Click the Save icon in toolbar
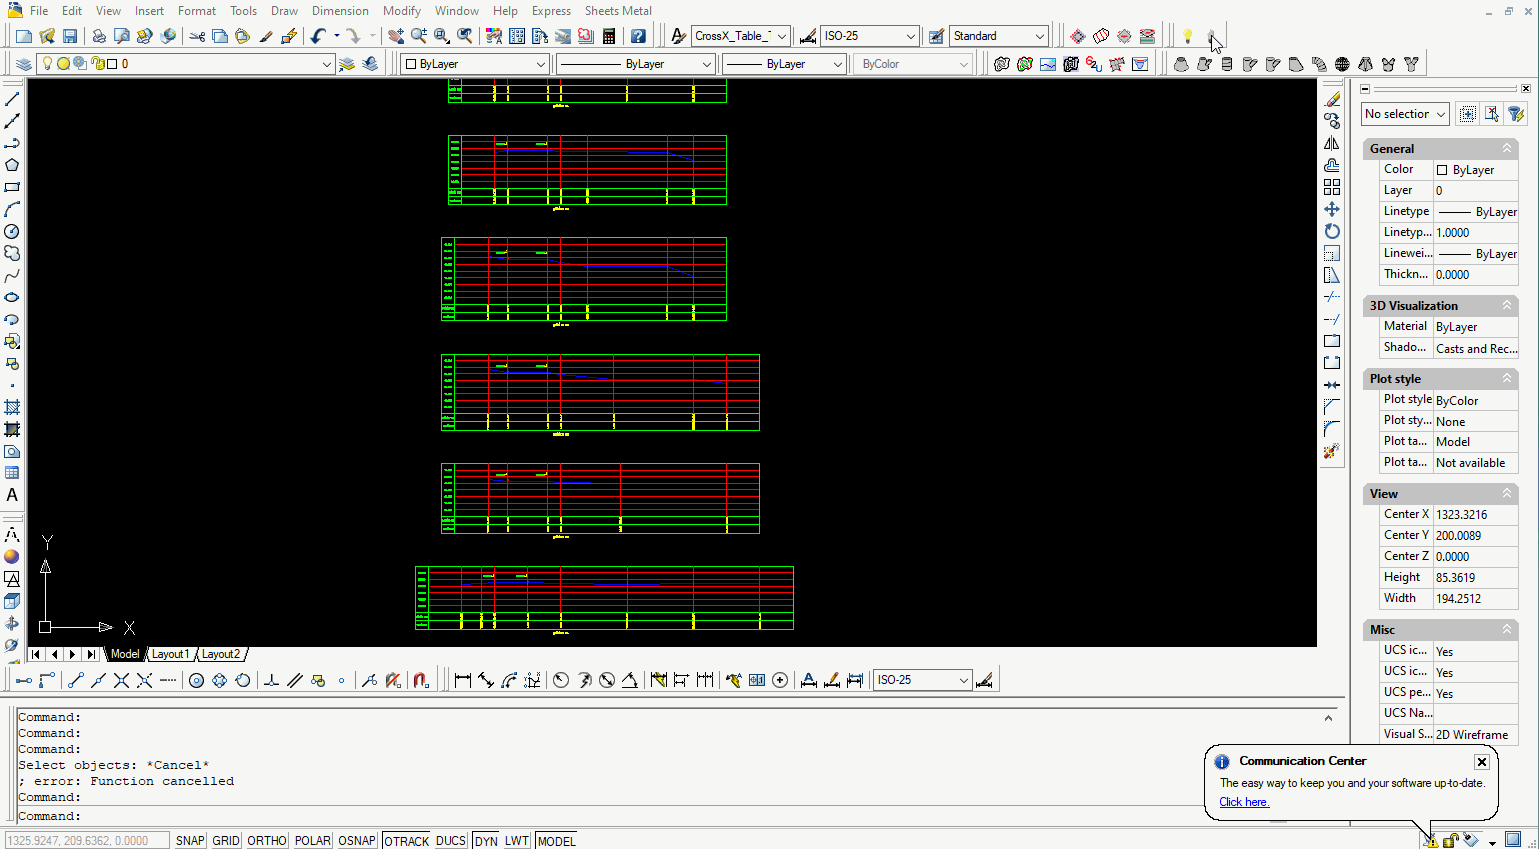 (x=70, y=36)
